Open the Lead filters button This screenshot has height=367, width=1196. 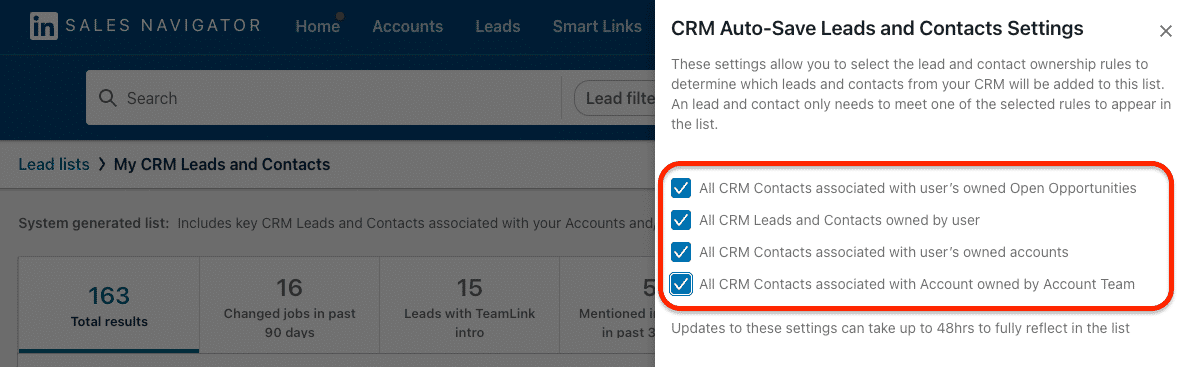click(x=615, y=98)
